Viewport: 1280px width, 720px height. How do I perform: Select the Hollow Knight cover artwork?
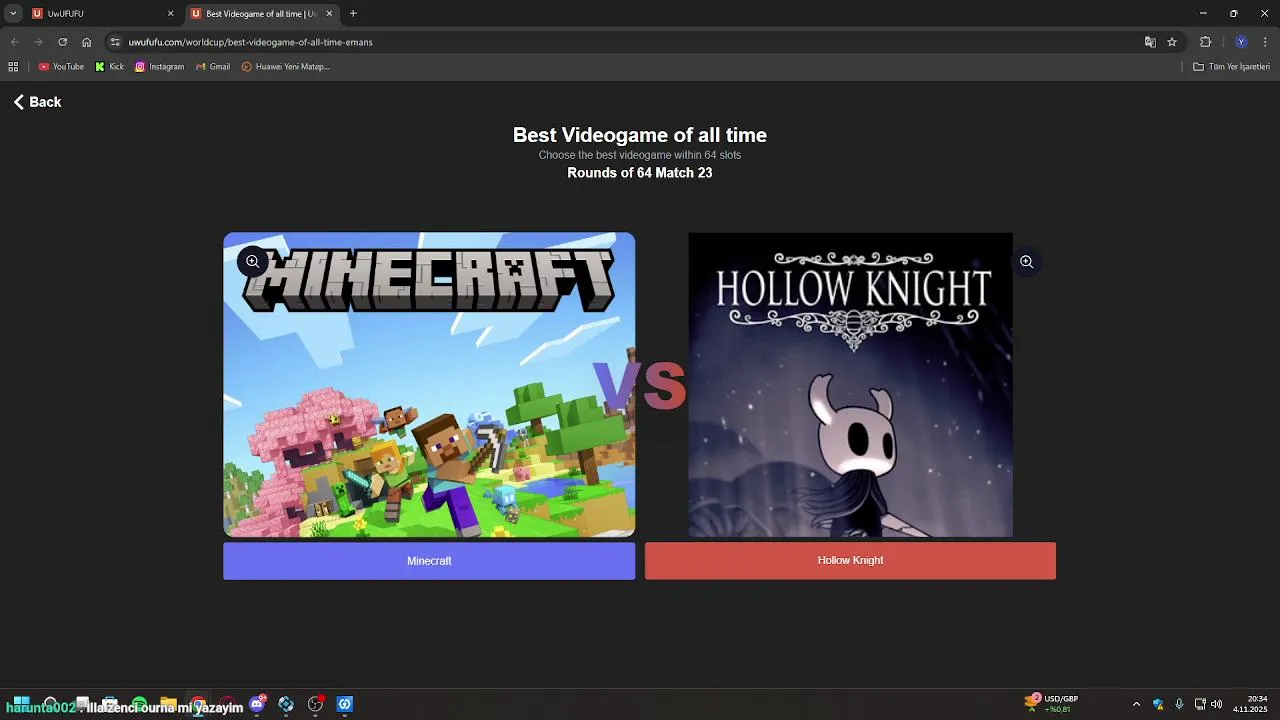850,385
